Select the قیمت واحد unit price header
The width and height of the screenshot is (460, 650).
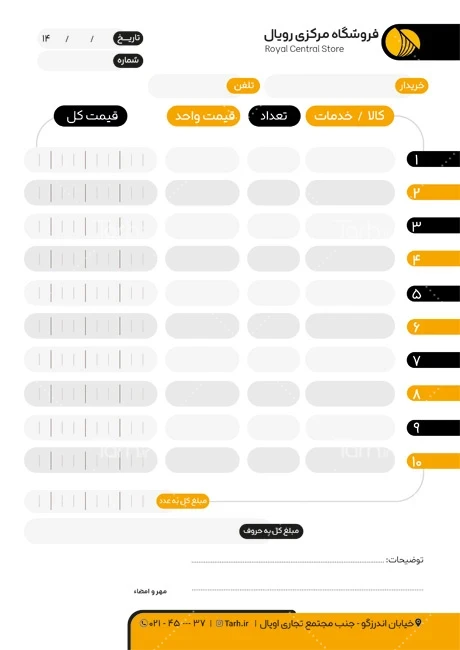203,116
